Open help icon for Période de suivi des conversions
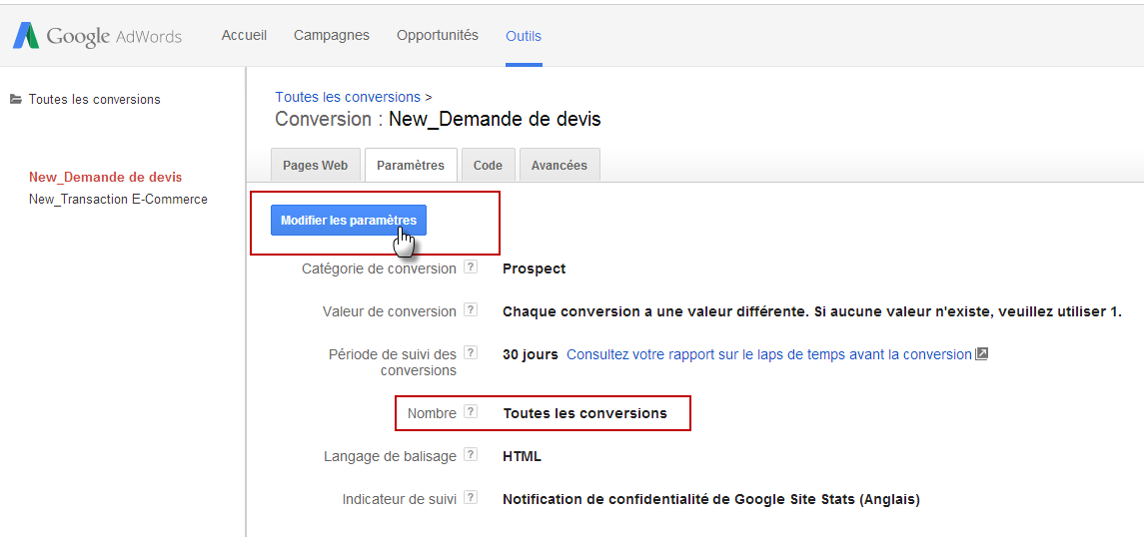 471,353
